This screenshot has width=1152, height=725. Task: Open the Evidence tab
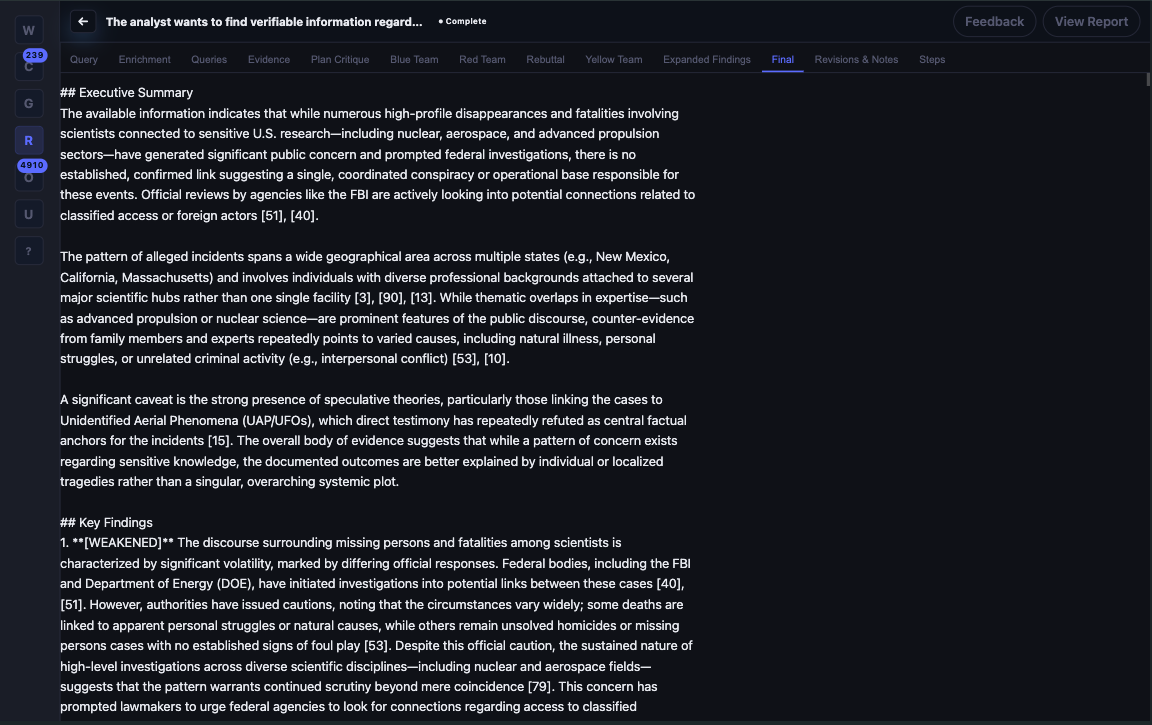(269, 59)
